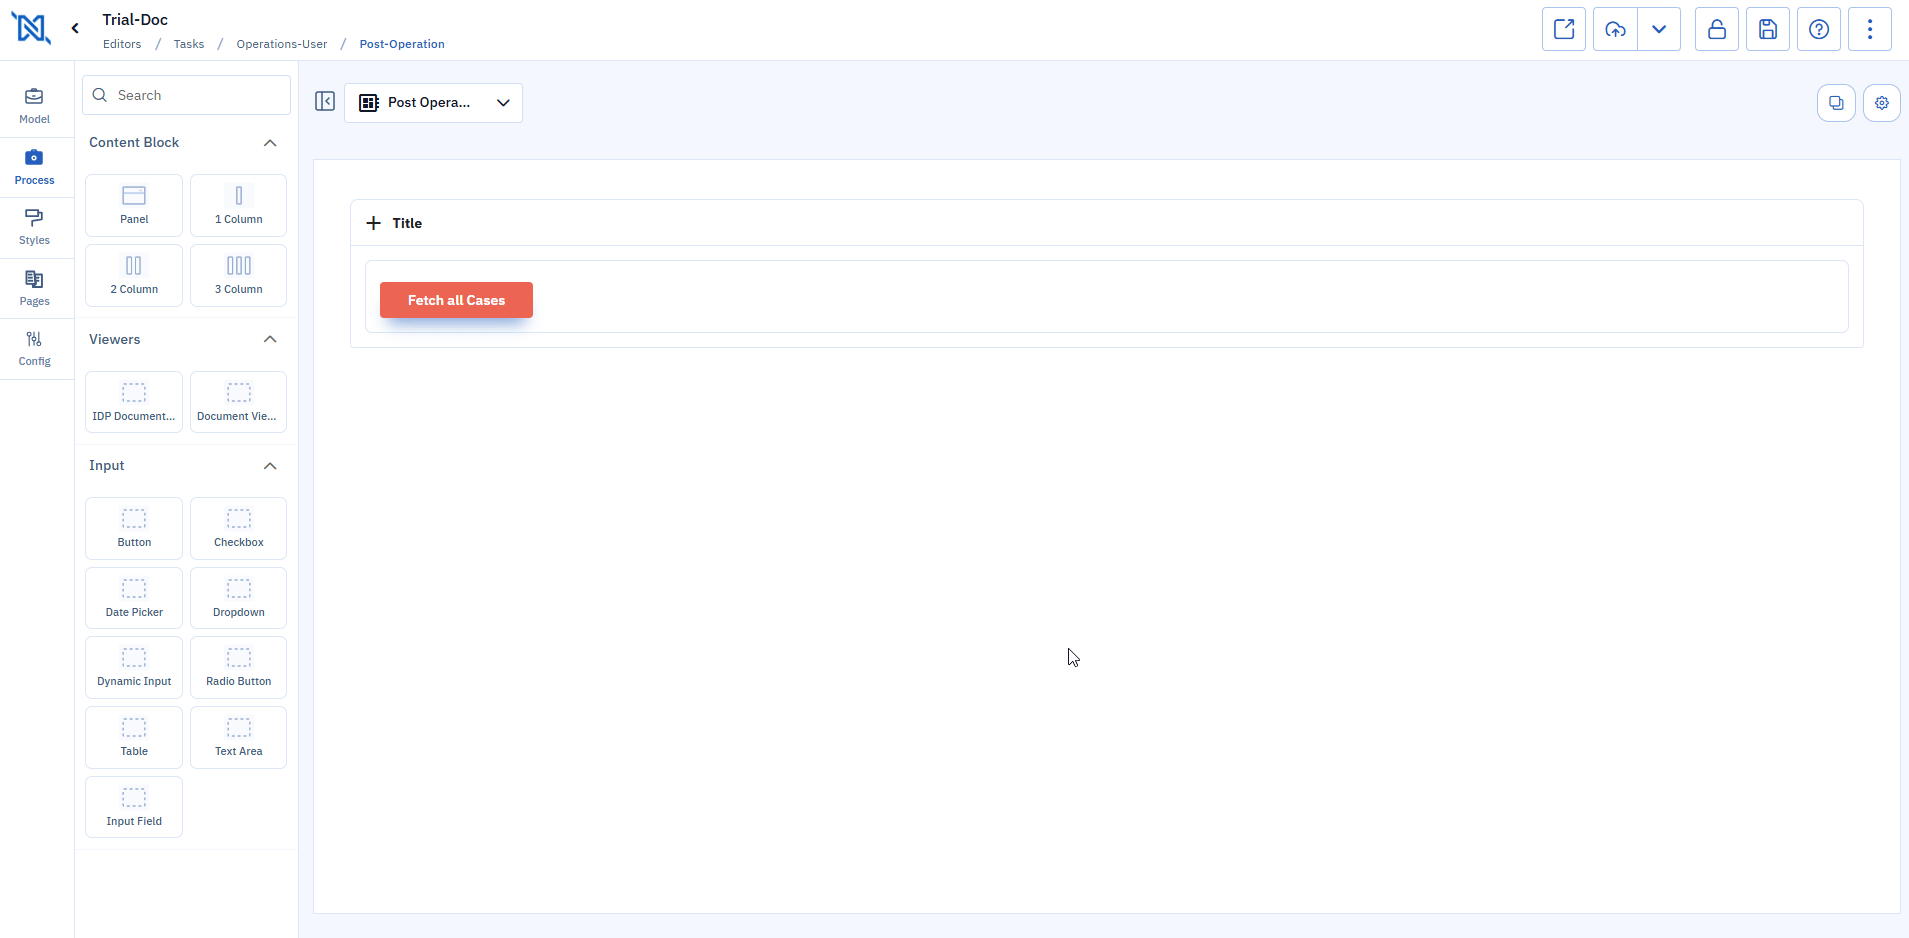This screenshot has width=1909, height=938.
Task: Collapse the Content Block section
Action: [270, 143]
